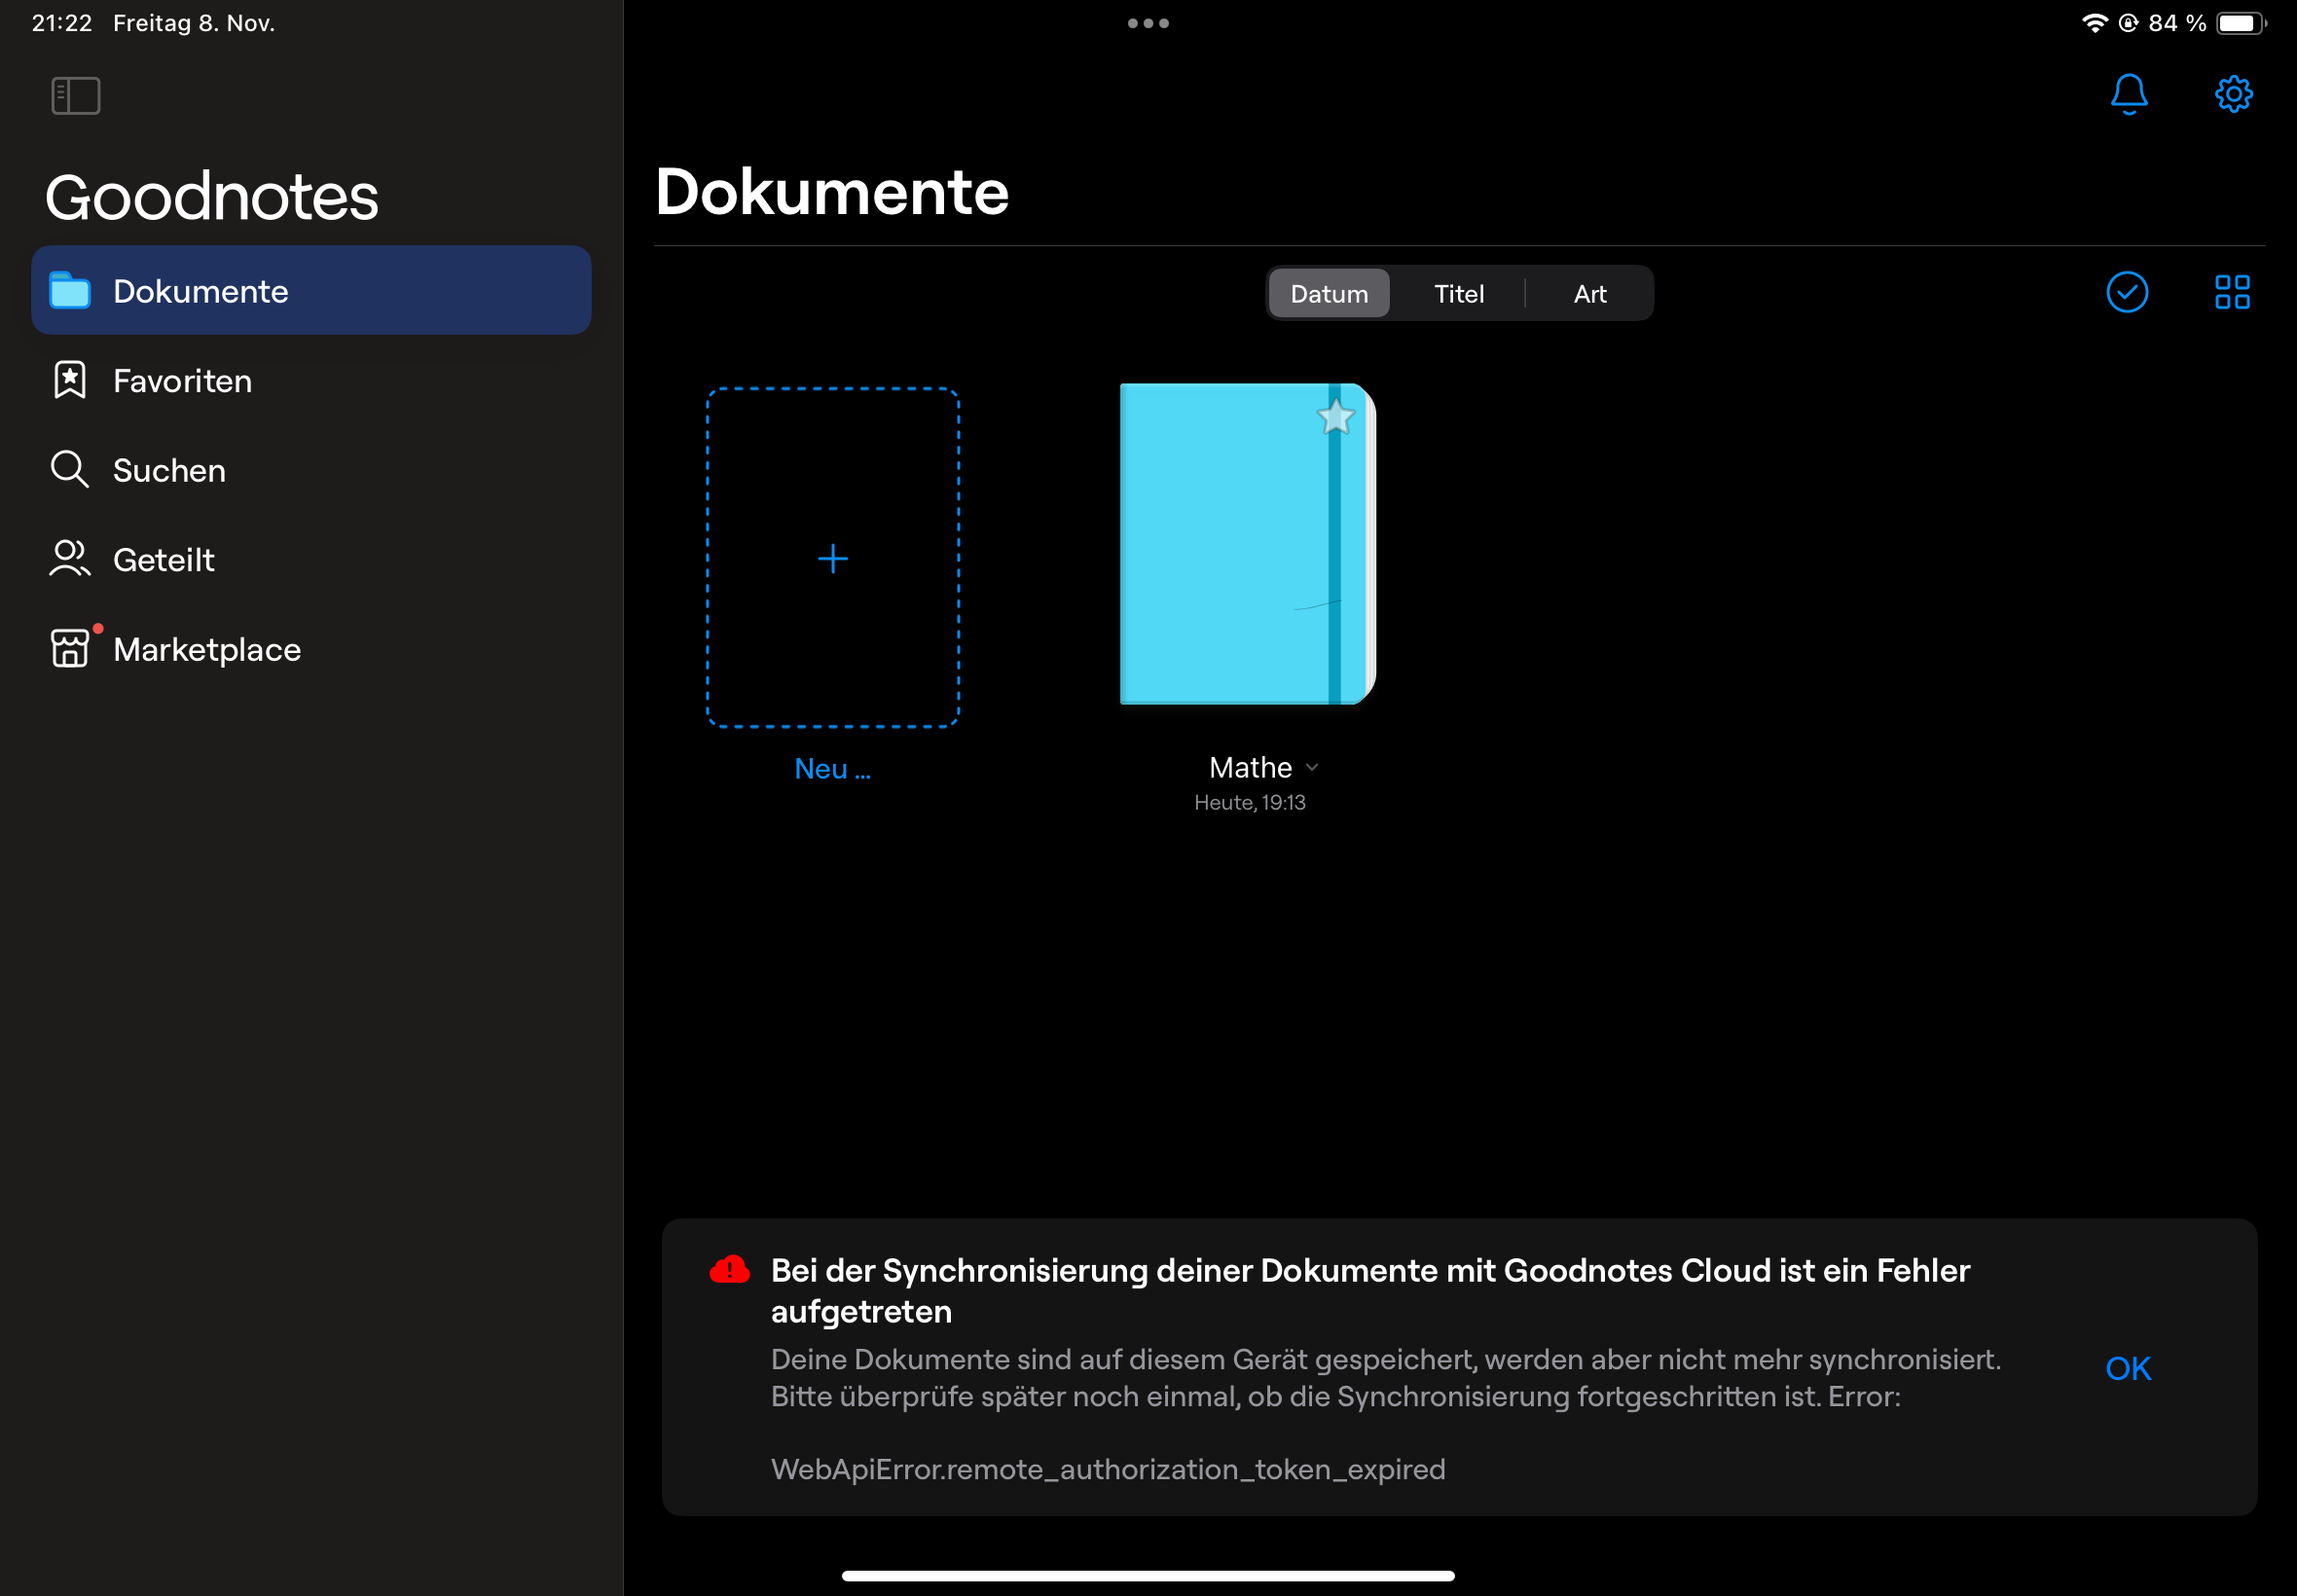Click the Heute, 19:13 timestamp
This screenshot has width=2297, height=1596.
[1250, 803]
